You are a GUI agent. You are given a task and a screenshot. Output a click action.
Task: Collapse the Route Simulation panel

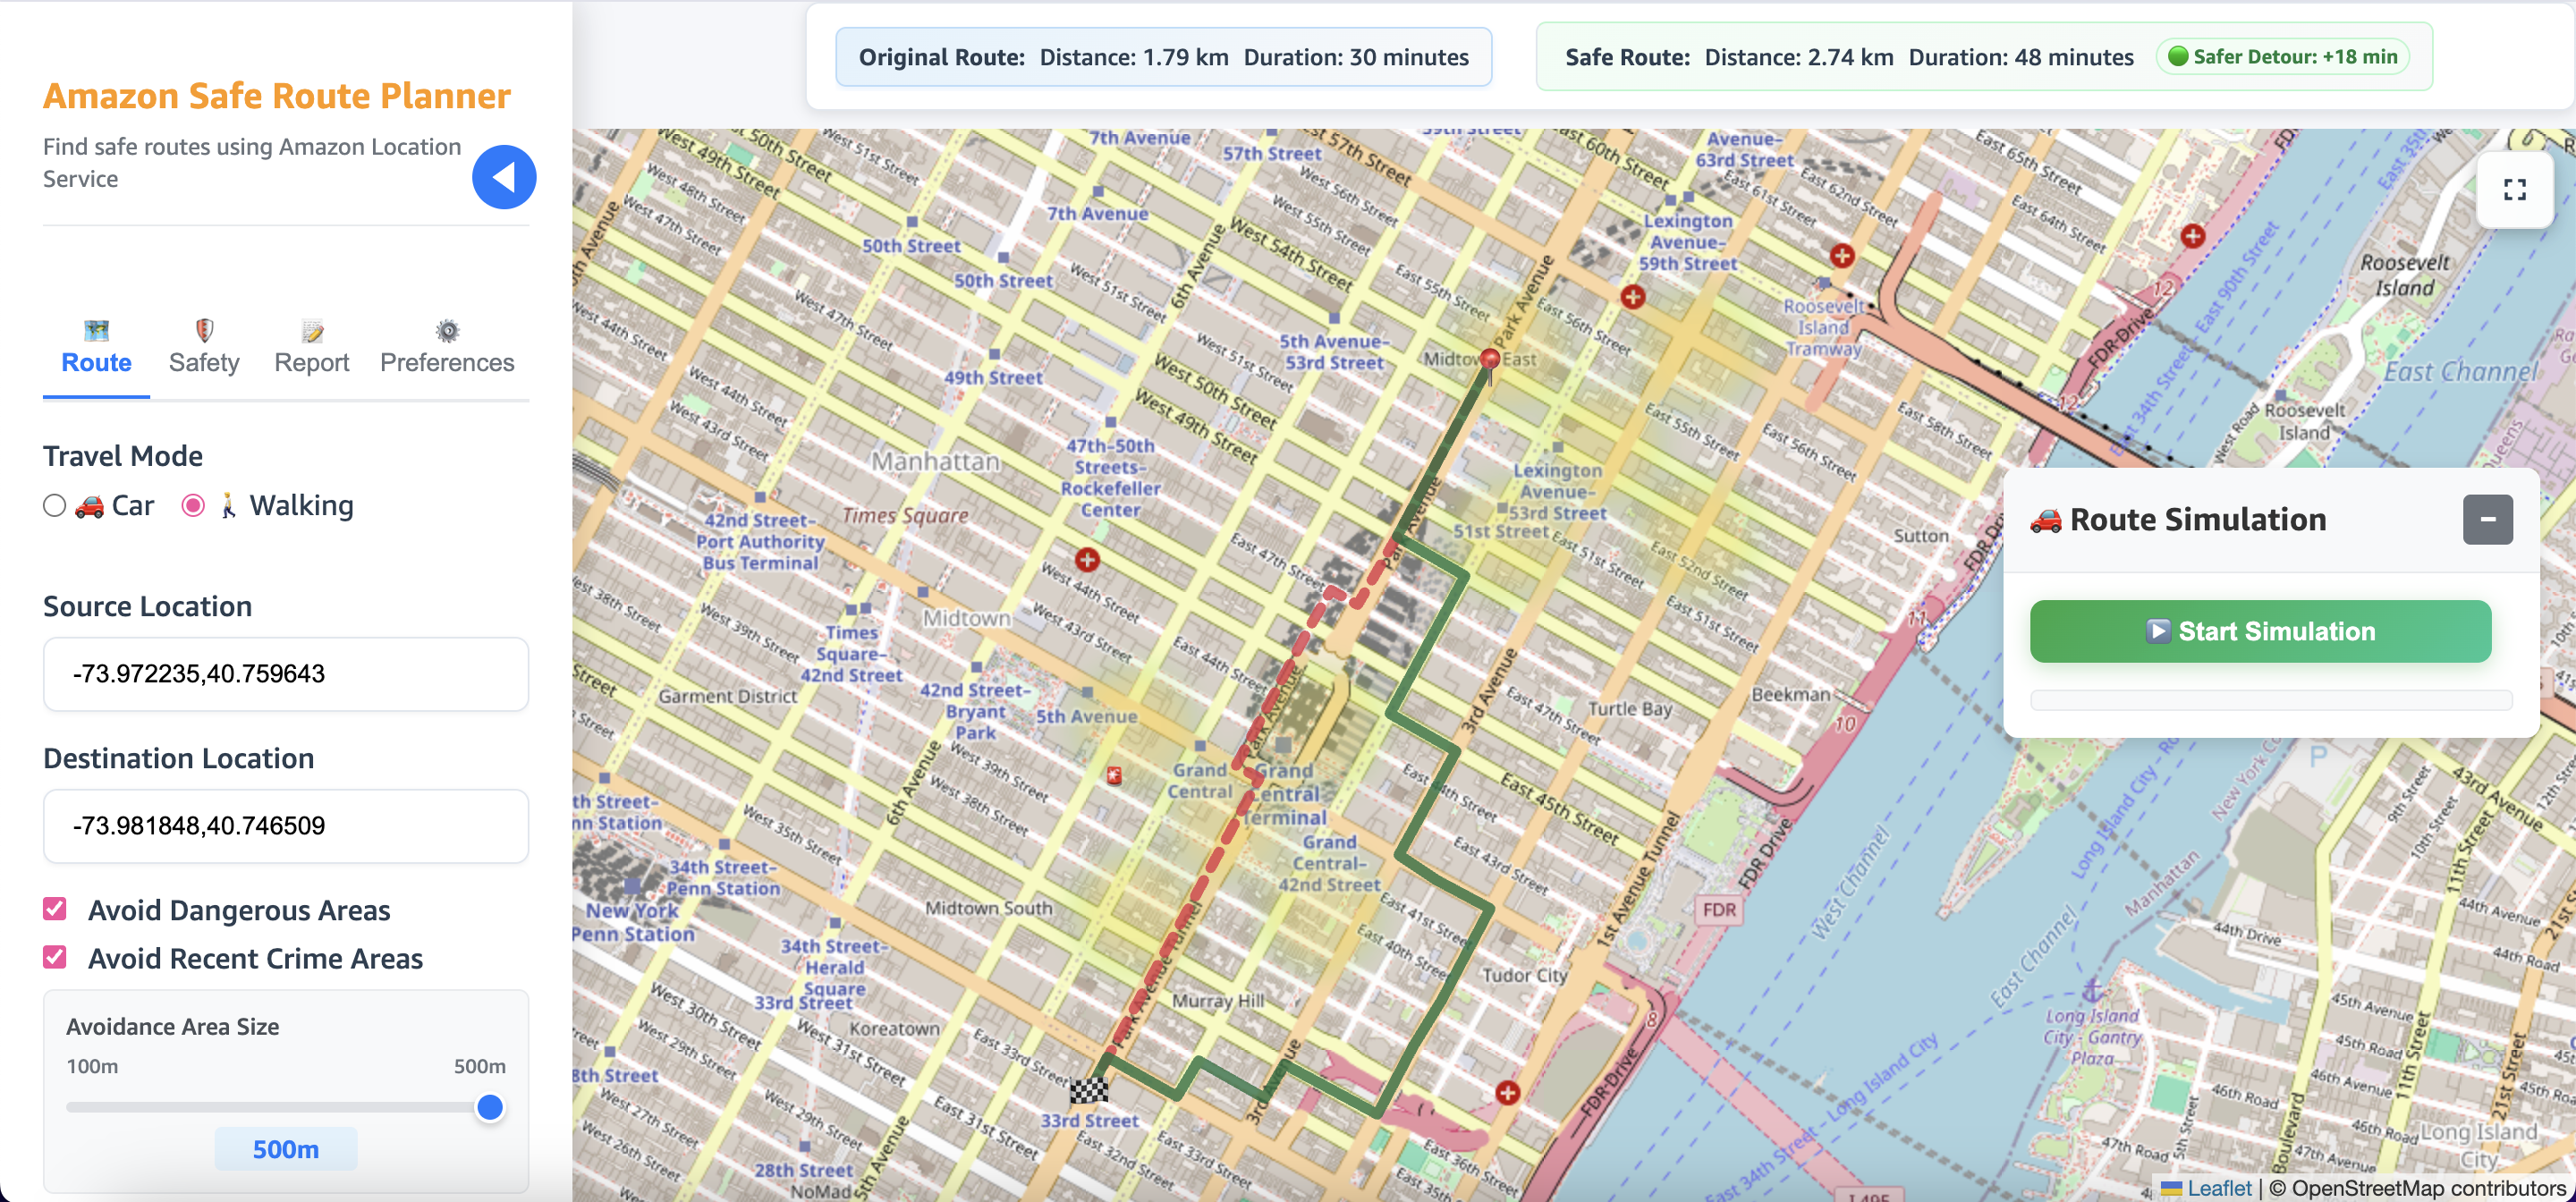[x=2489, y=519]
